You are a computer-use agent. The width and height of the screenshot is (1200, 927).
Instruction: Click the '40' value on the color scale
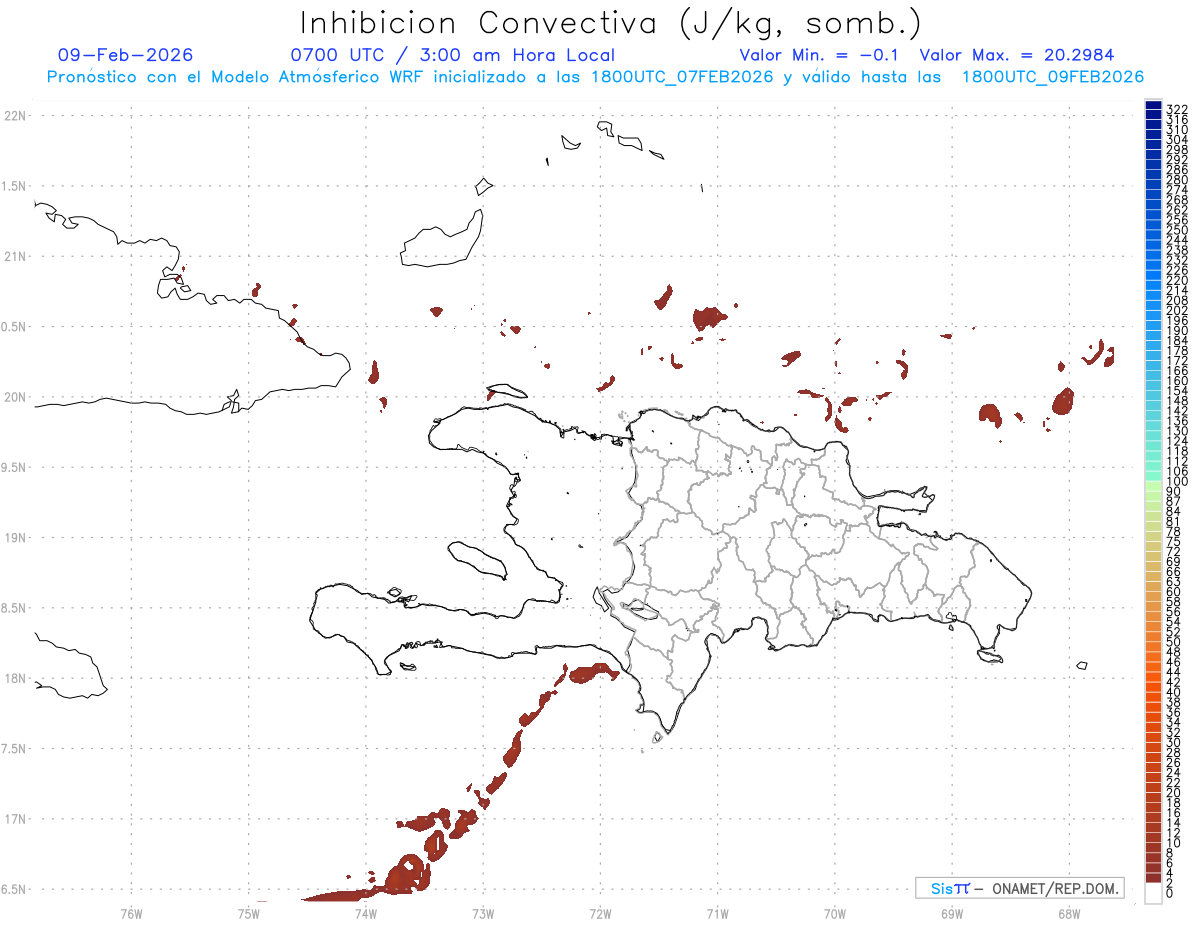tap(1174, 692)
